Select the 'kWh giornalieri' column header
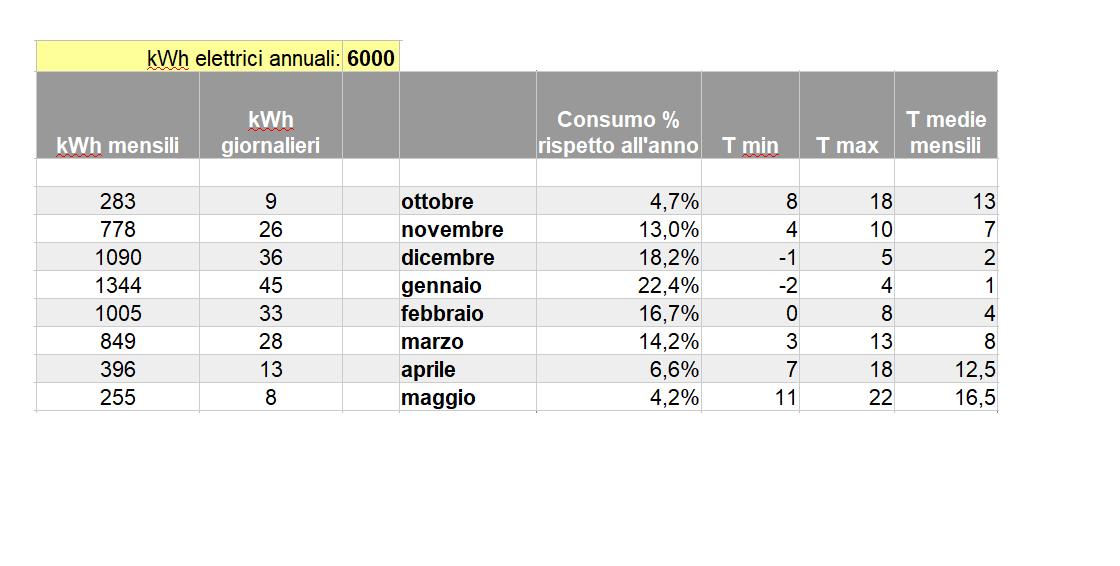The width and height of the screenshot is (1120, 566). pyautogui.click(x=271, y=115)
